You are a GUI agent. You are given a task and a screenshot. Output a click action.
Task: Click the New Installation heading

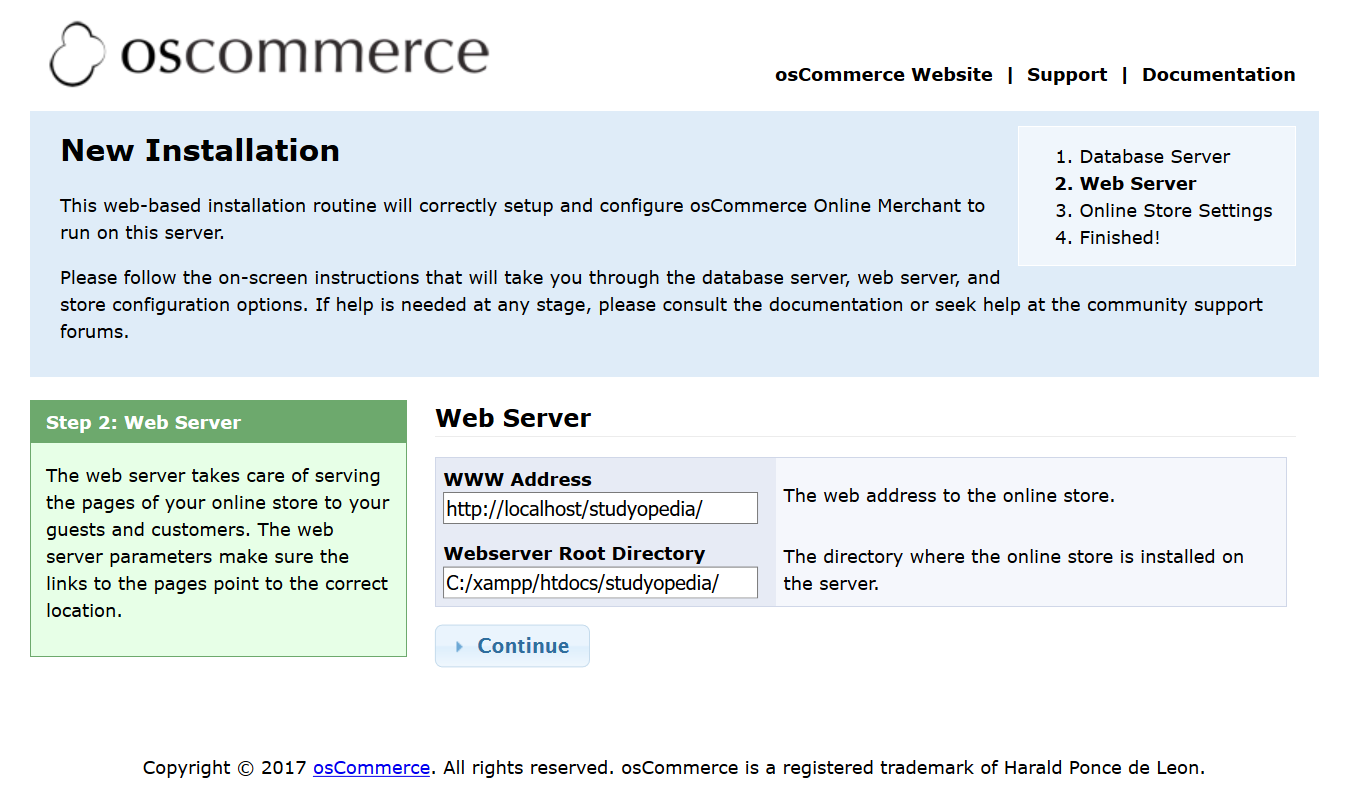click(x=200, y=150)
